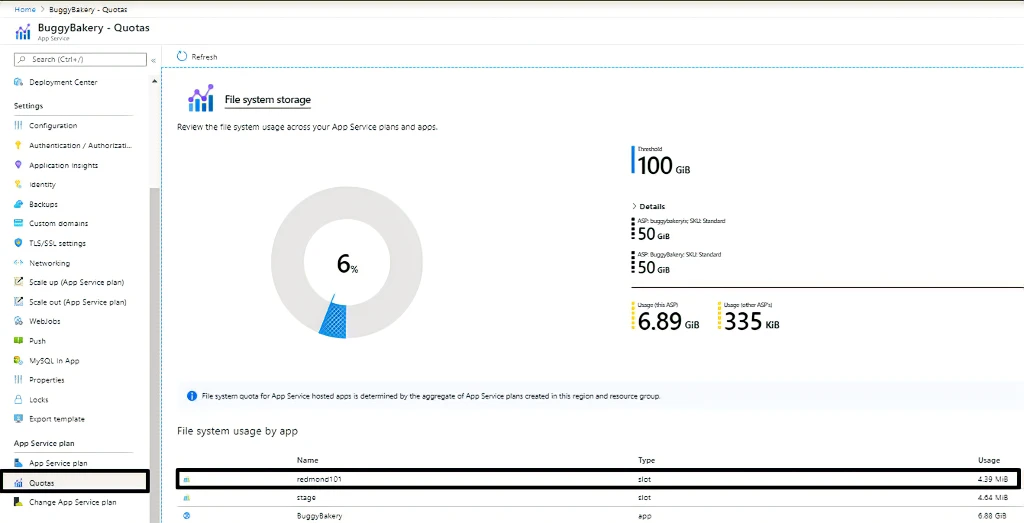Select Change App Service plan
Screen dimensions: 1024x523
(72, 502)
